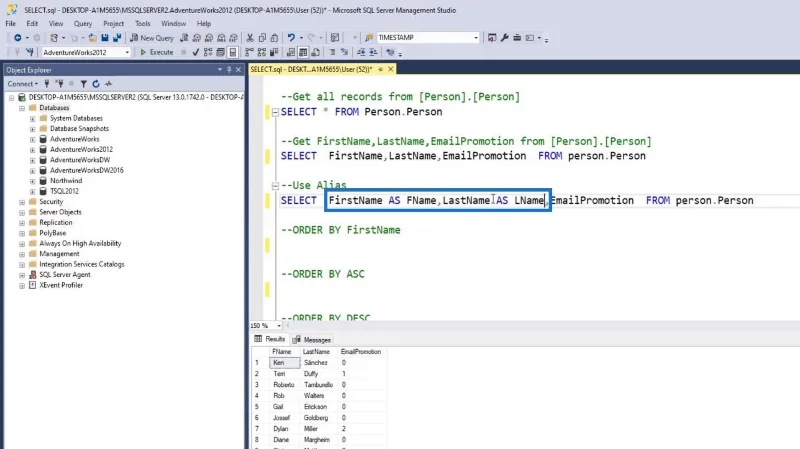
Task: Expand the AdventureWorks2012 database node
Action: 33,150
